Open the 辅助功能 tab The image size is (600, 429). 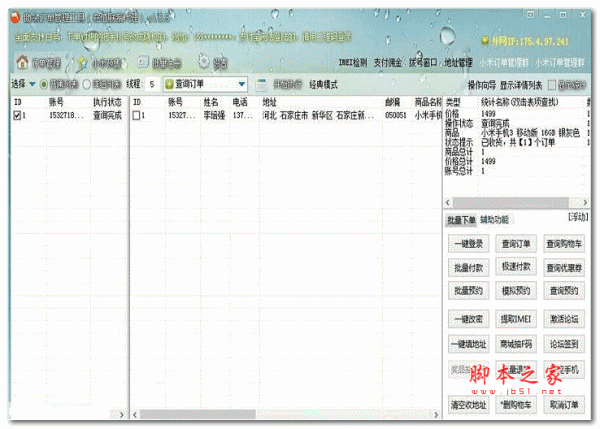pos(494,219)
